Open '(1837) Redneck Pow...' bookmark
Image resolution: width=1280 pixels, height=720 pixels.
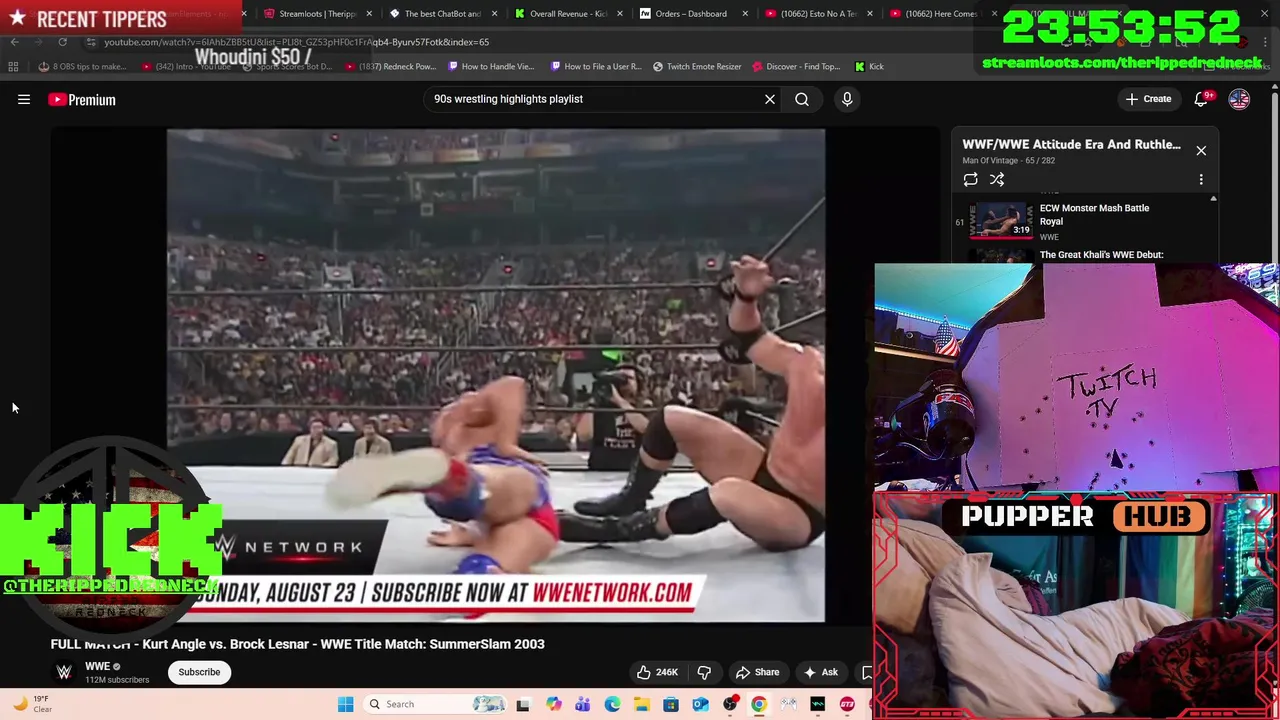click(390, 67)
